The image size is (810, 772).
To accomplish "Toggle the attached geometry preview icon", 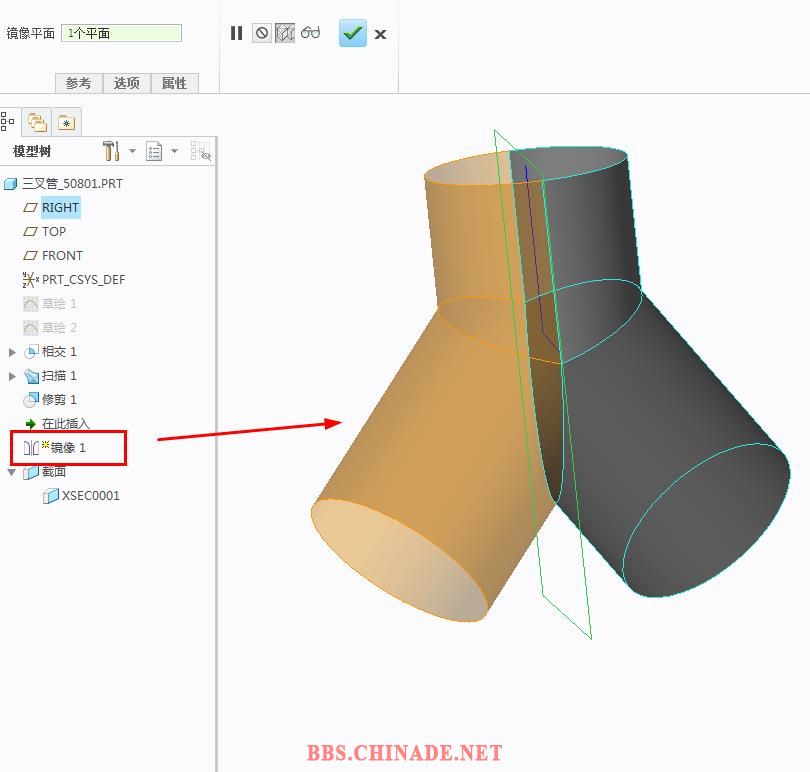I will coord(285,33).
